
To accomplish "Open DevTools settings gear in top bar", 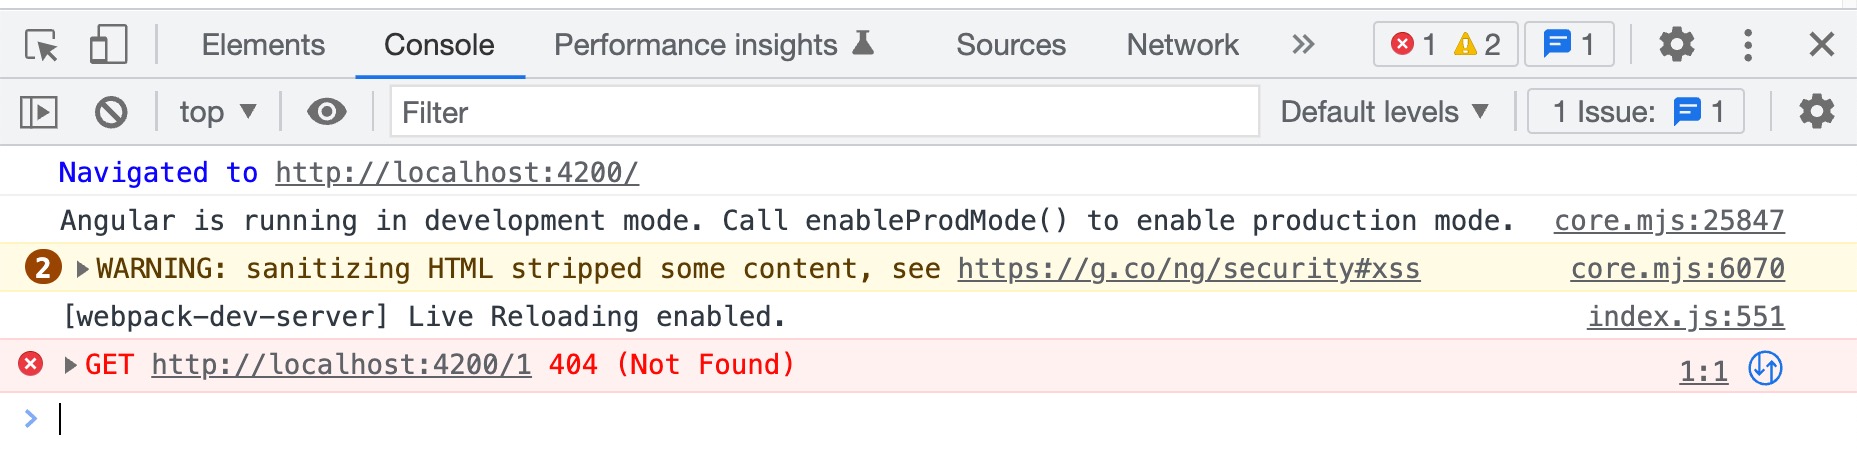I will [1676, 45].
